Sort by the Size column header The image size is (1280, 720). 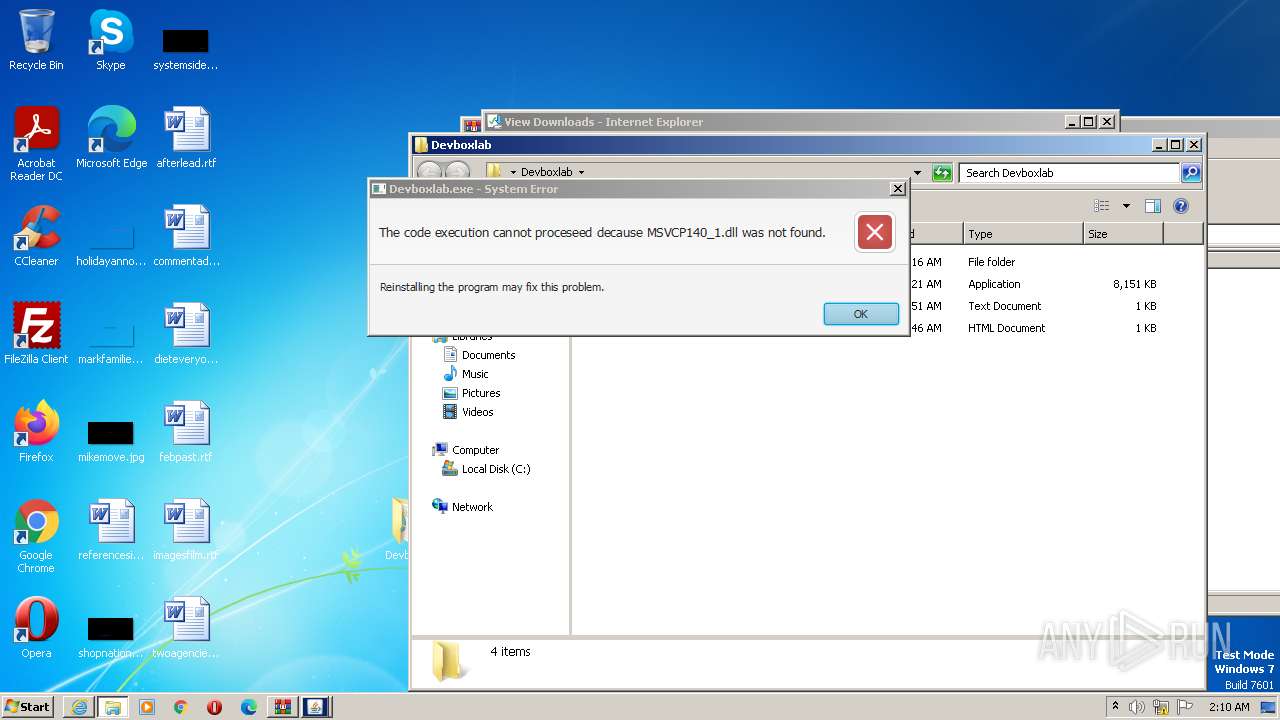click(x=1123, y=233)
